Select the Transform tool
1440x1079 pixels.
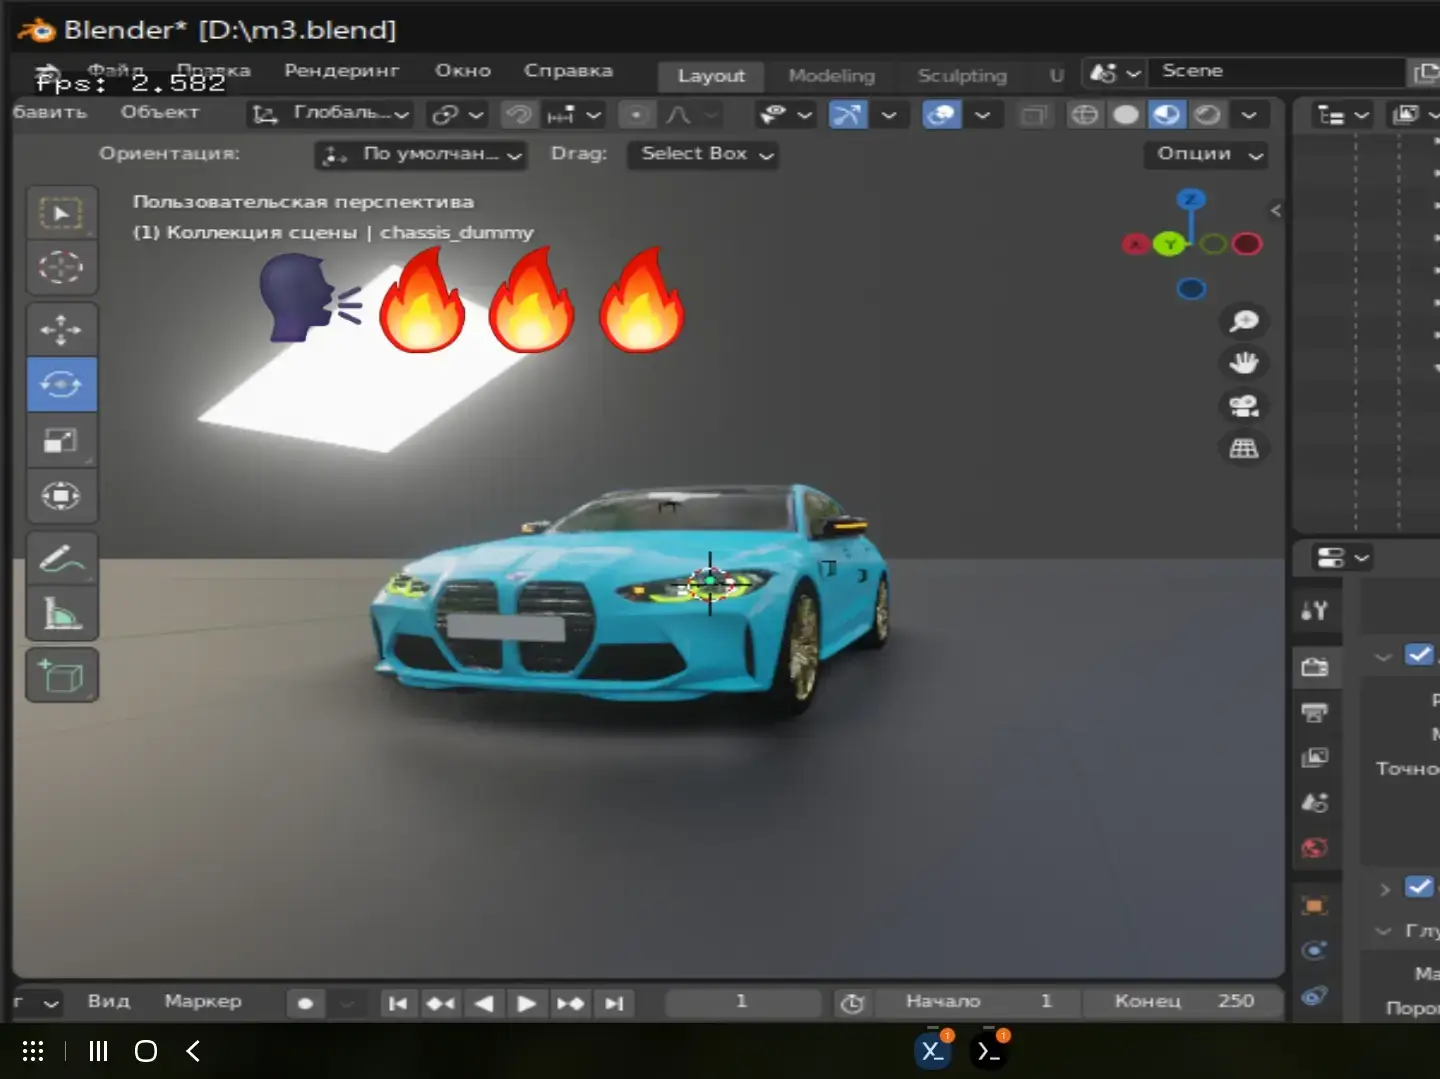pyautogui.click(x=61, y=496)
